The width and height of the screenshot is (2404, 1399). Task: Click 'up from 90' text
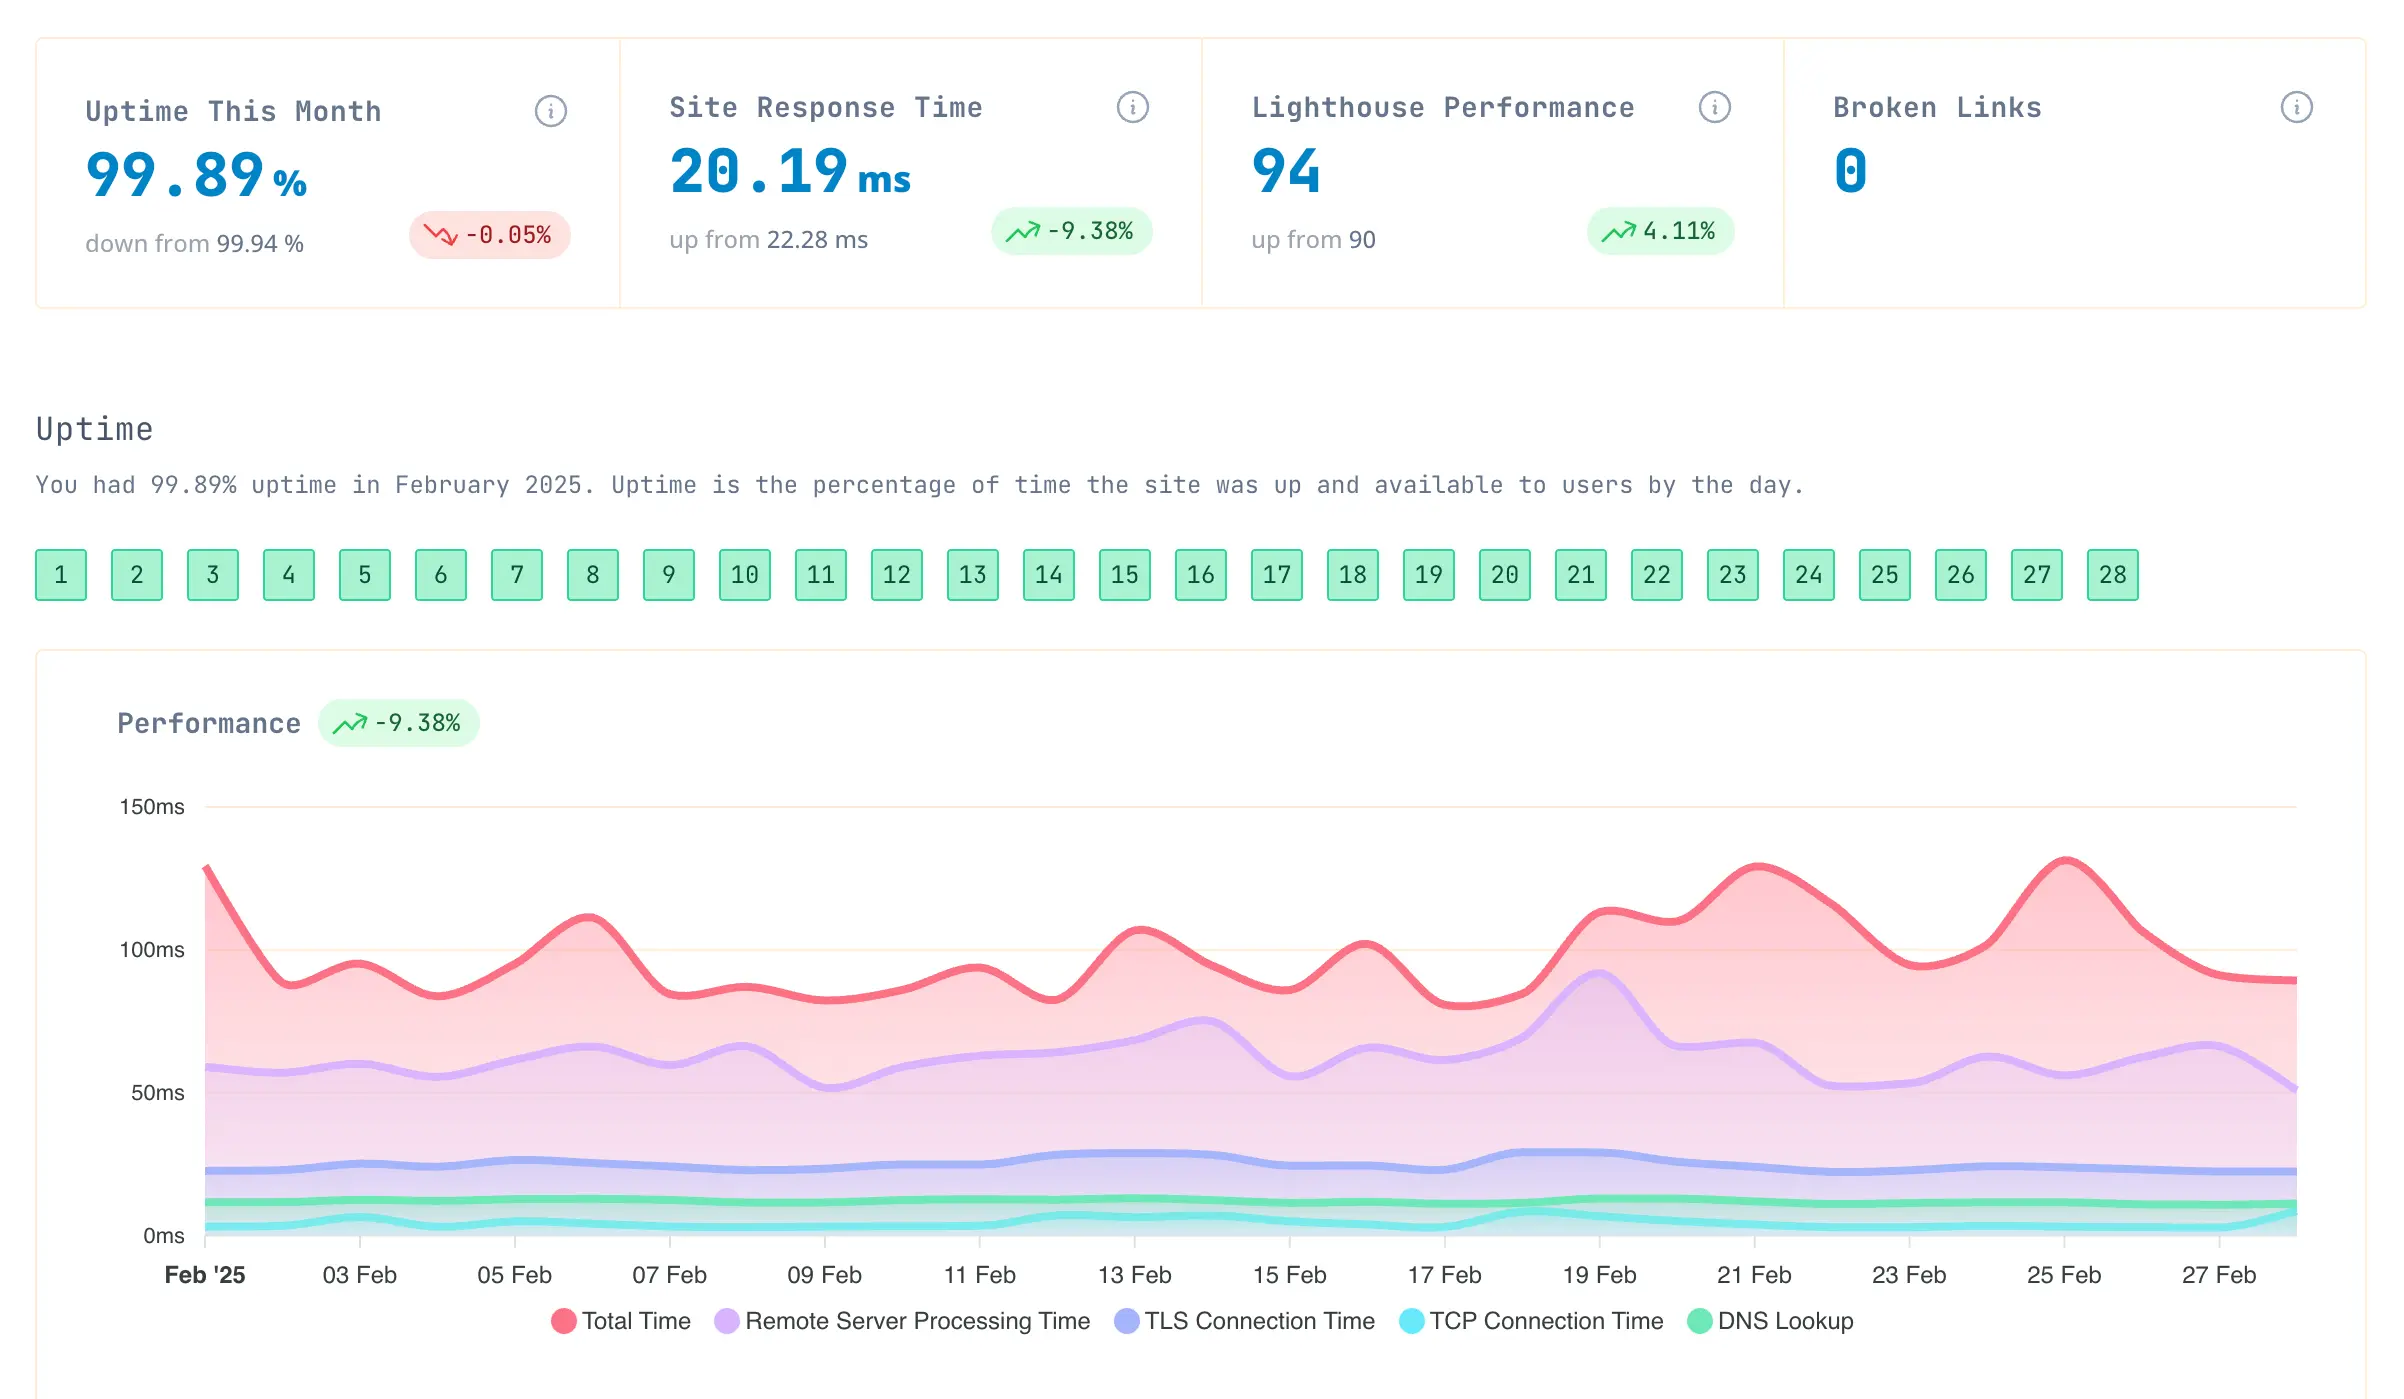[1313, 240]
